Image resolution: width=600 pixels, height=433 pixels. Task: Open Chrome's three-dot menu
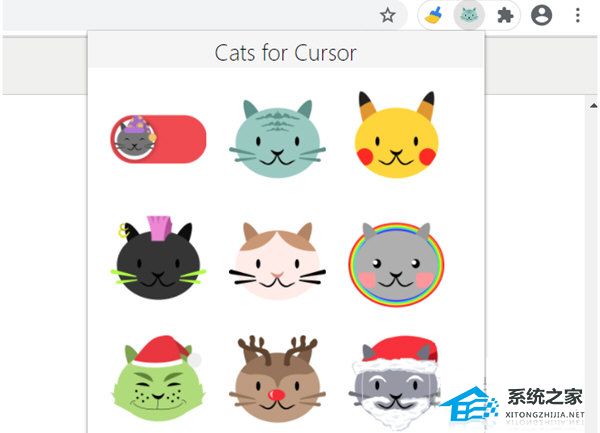577,16
